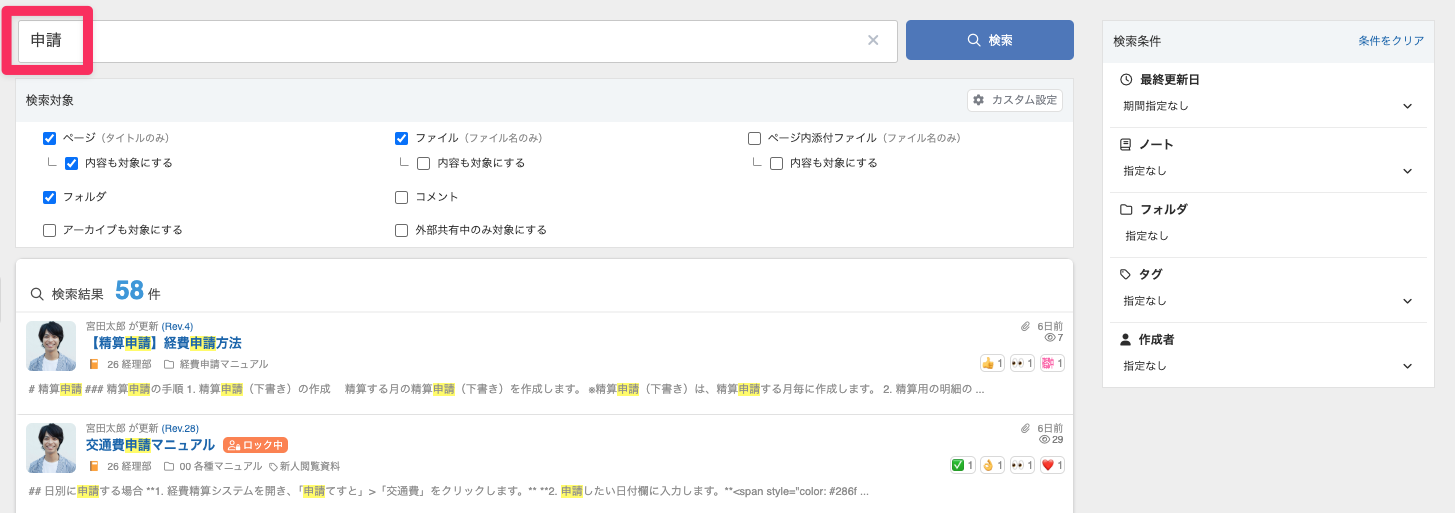This screenshot has height=513, width=1455.
Task: Click (Rev.4) revision link
Action: 177,327
